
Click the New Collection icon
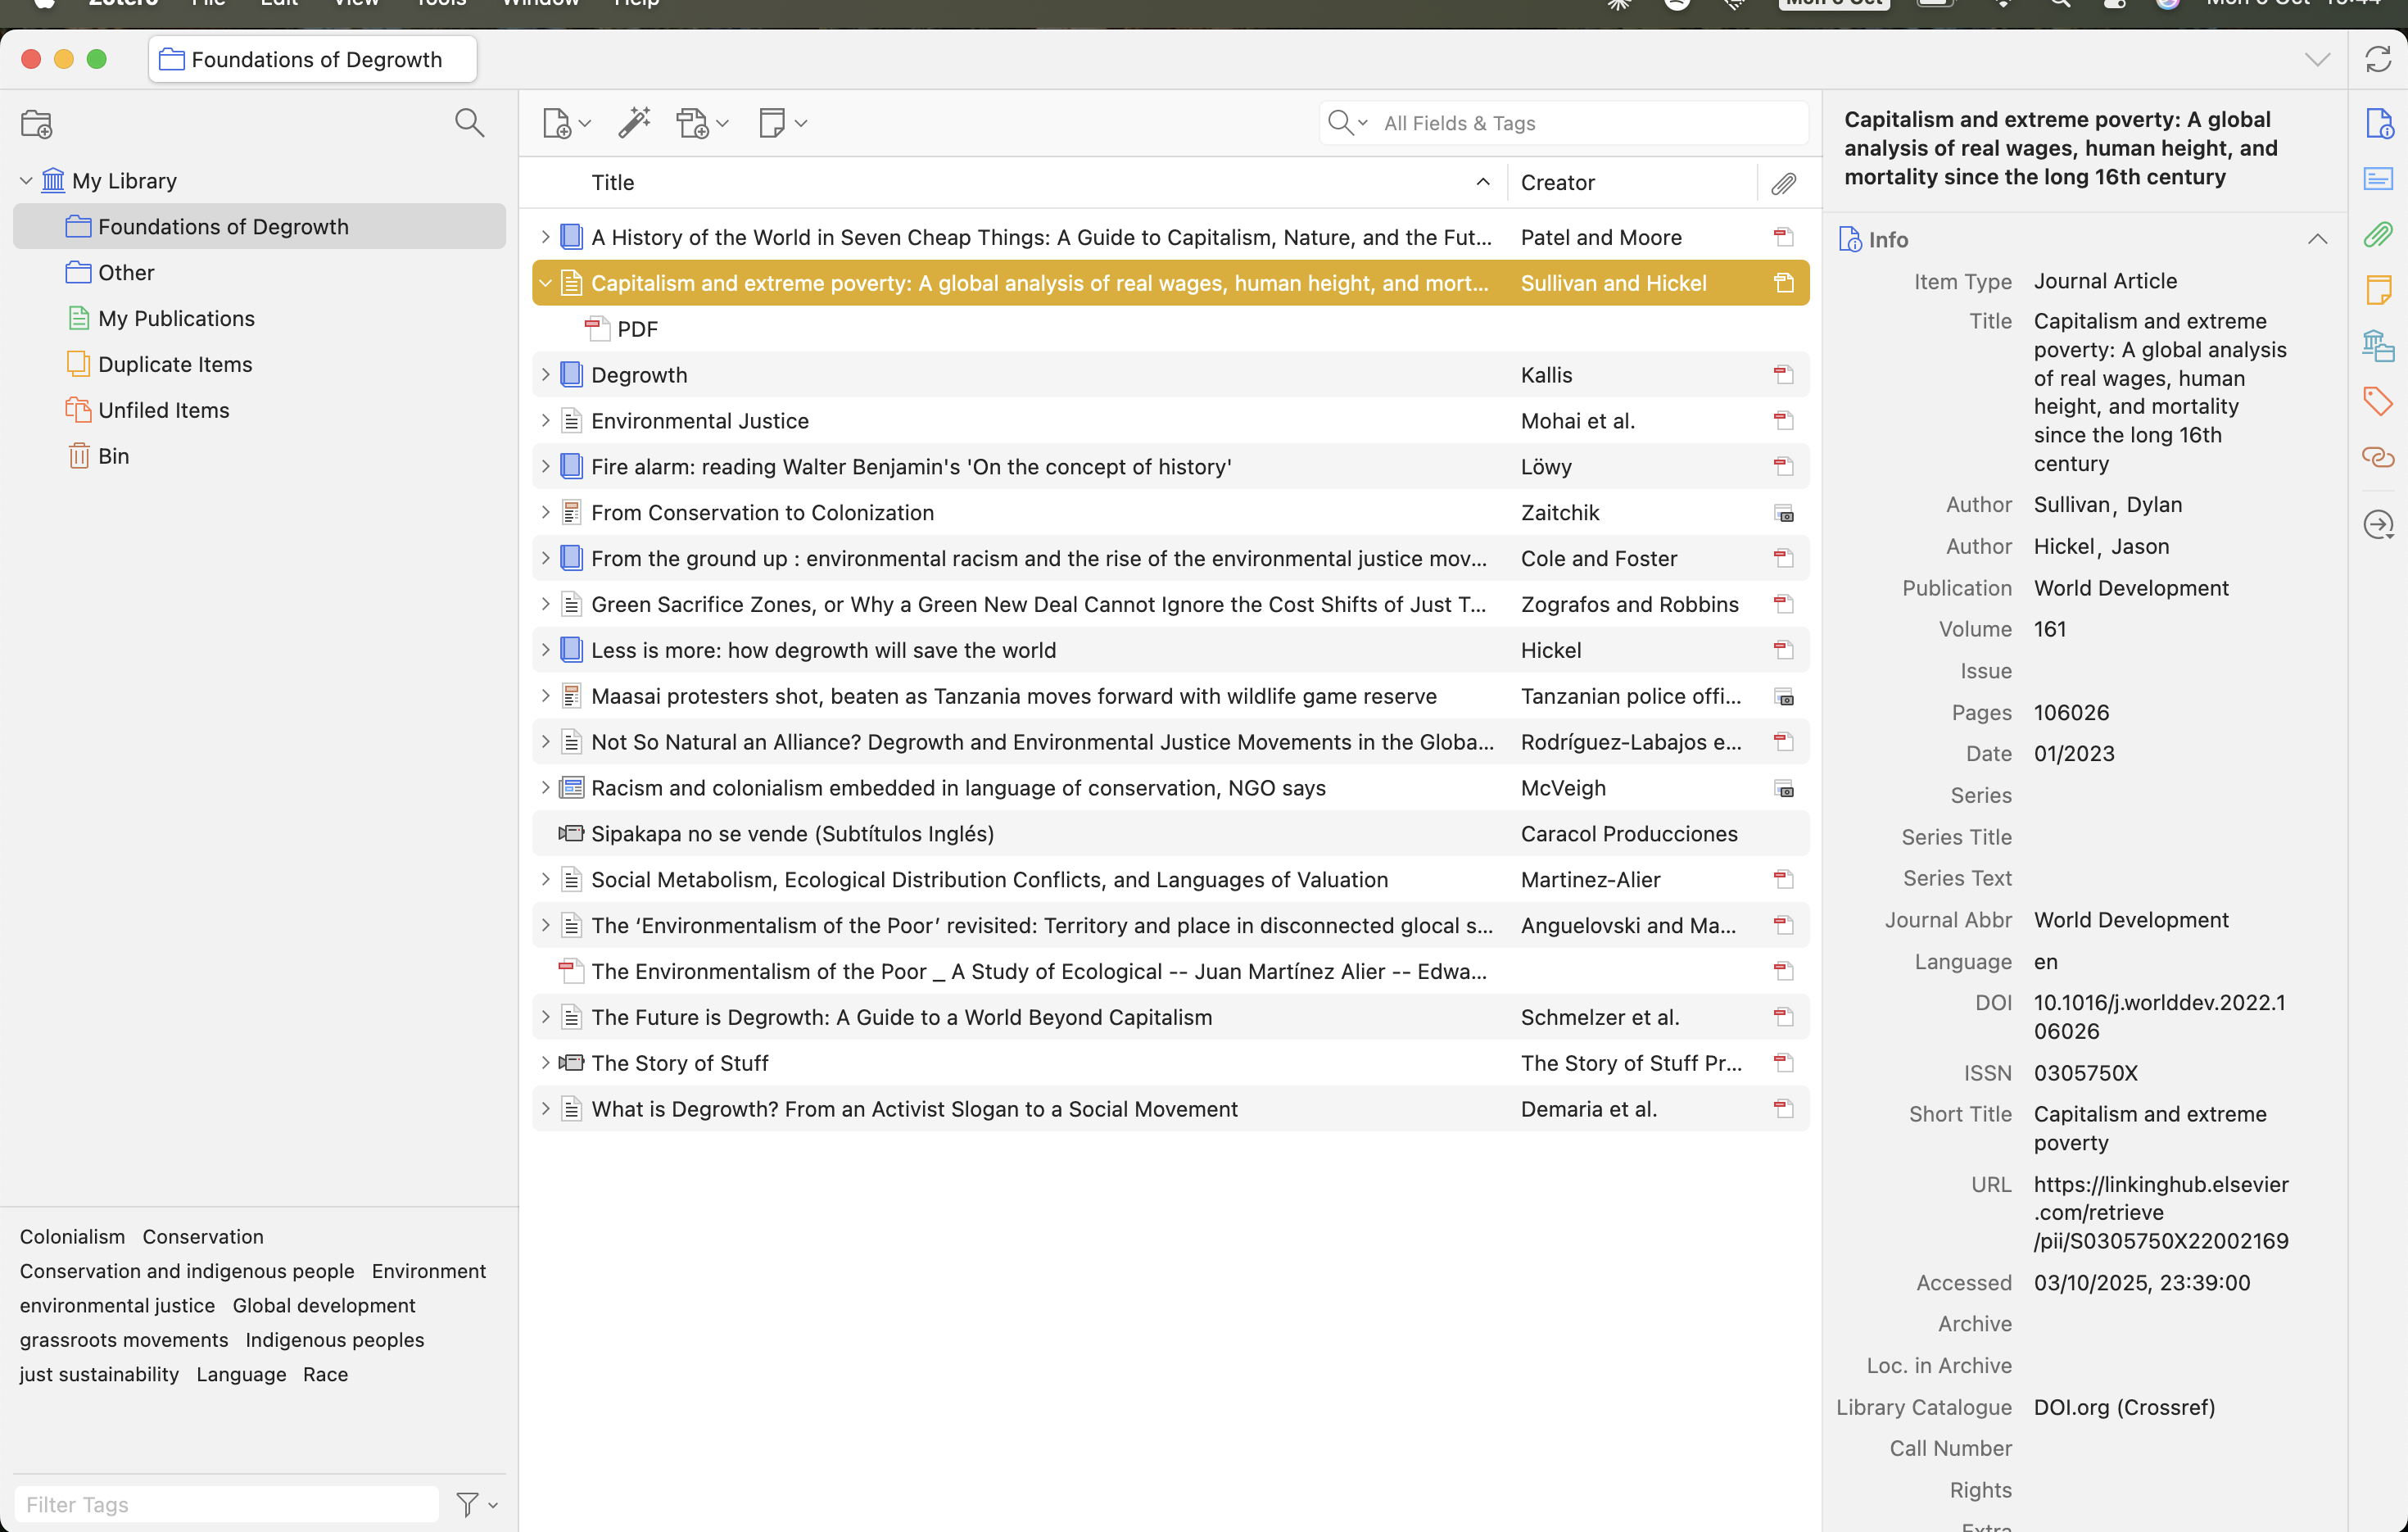click(37, 124)
